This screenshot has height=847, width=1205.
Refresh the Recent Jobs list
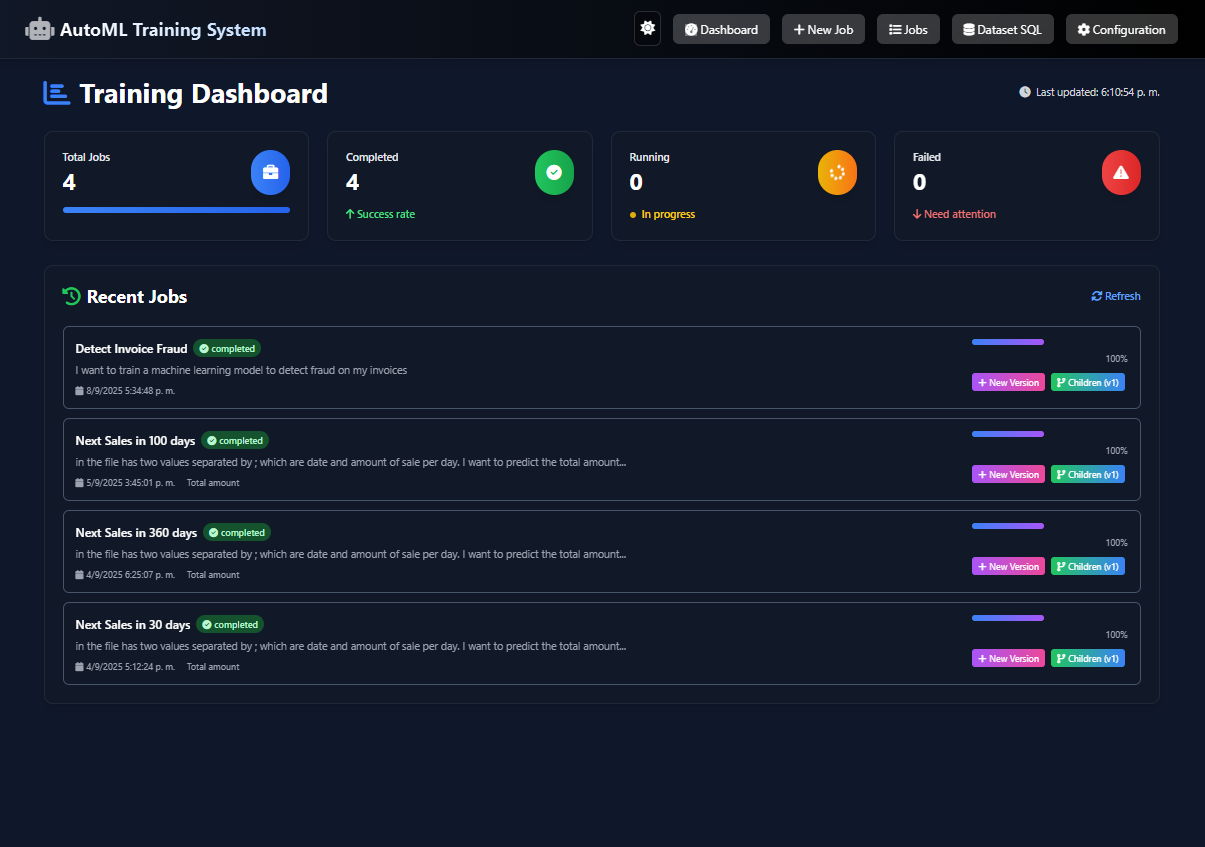tap(1116, 296)
